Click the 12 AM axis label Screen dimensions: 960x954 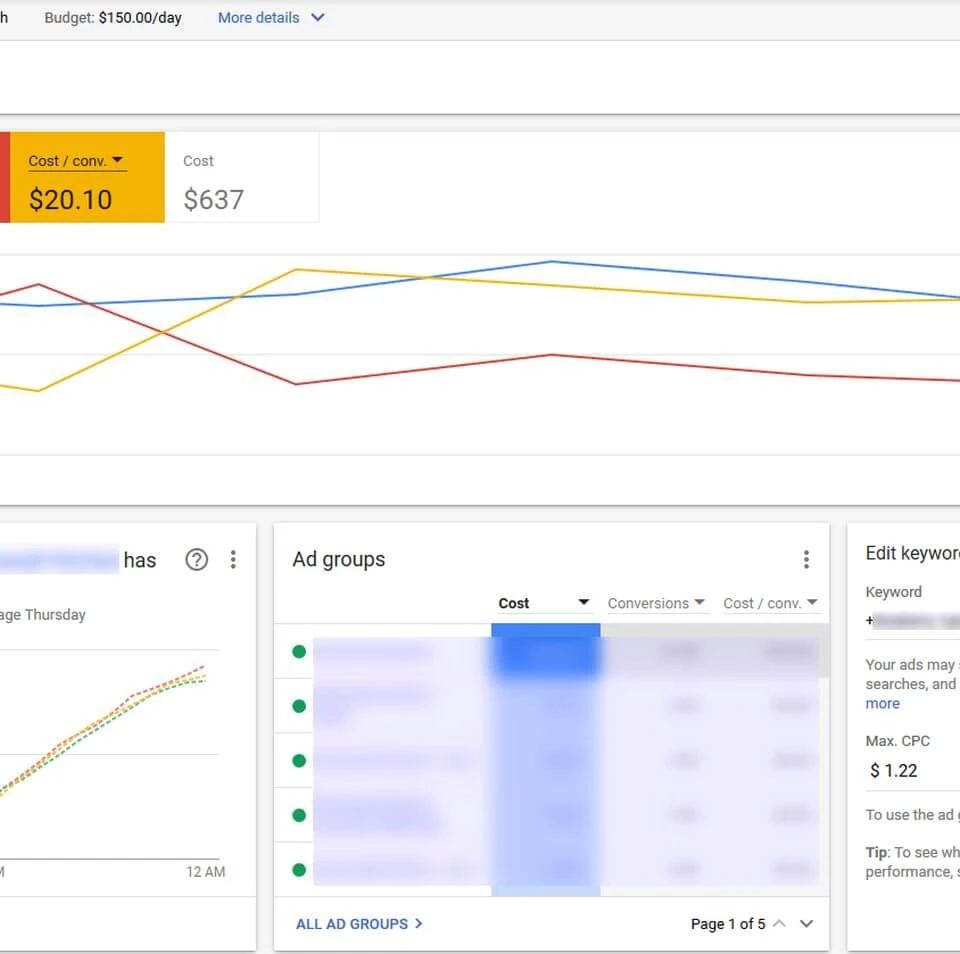tap(206, 871)
